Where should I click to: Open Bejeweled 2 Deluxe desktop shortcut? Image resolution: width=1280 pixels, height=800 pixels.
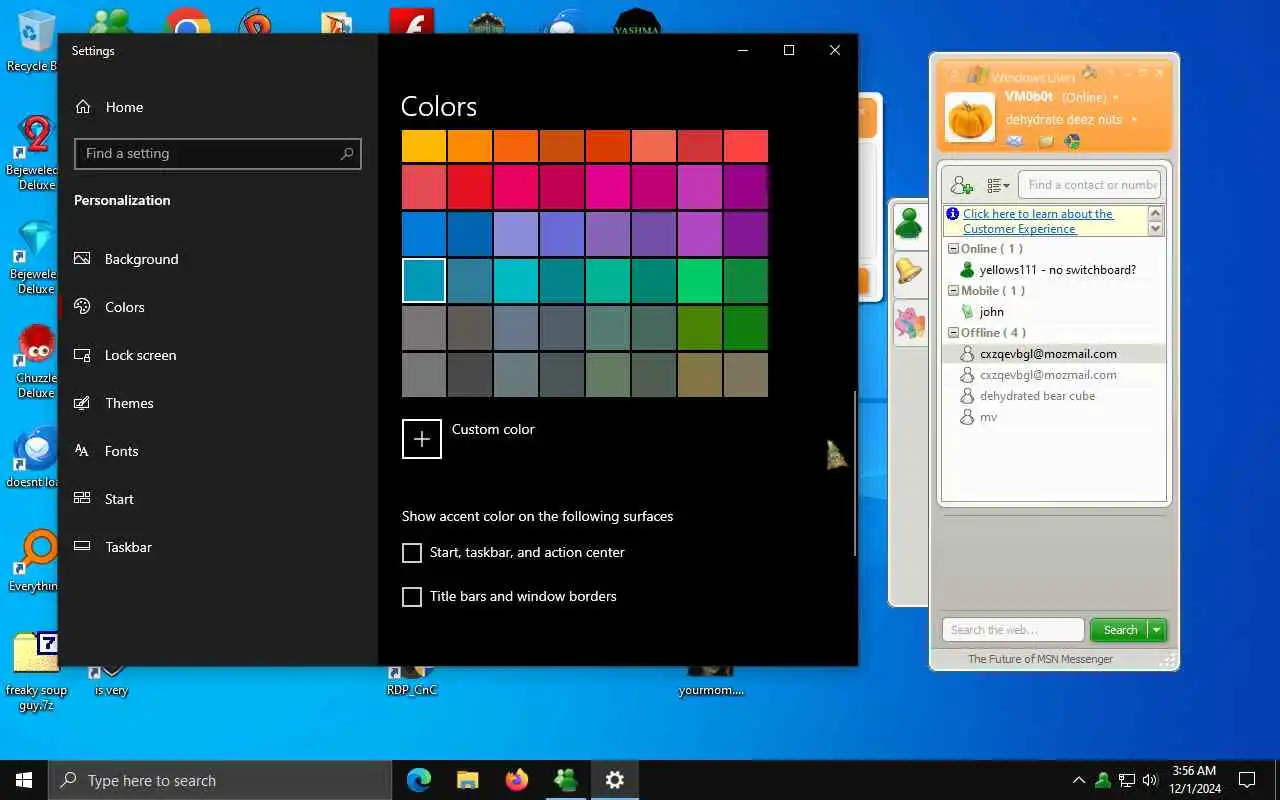click(35, 152)
